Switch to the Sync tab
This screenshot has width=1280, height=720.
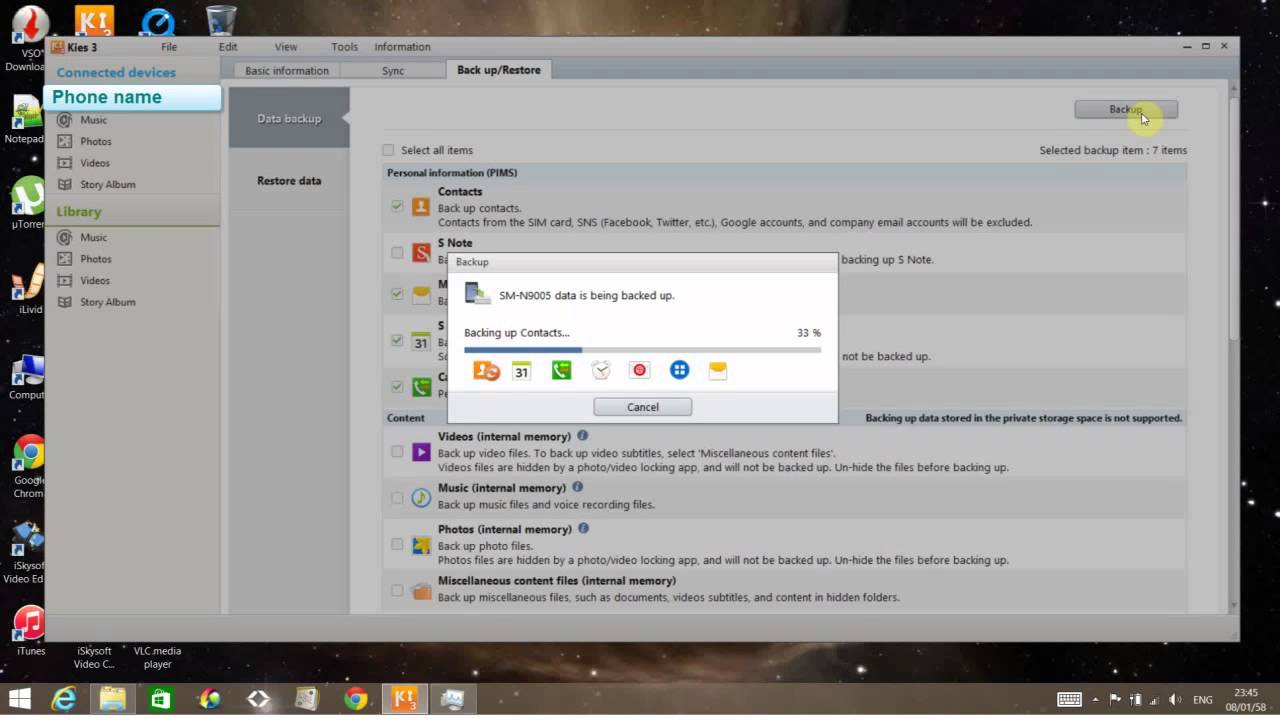click(393, 71)
